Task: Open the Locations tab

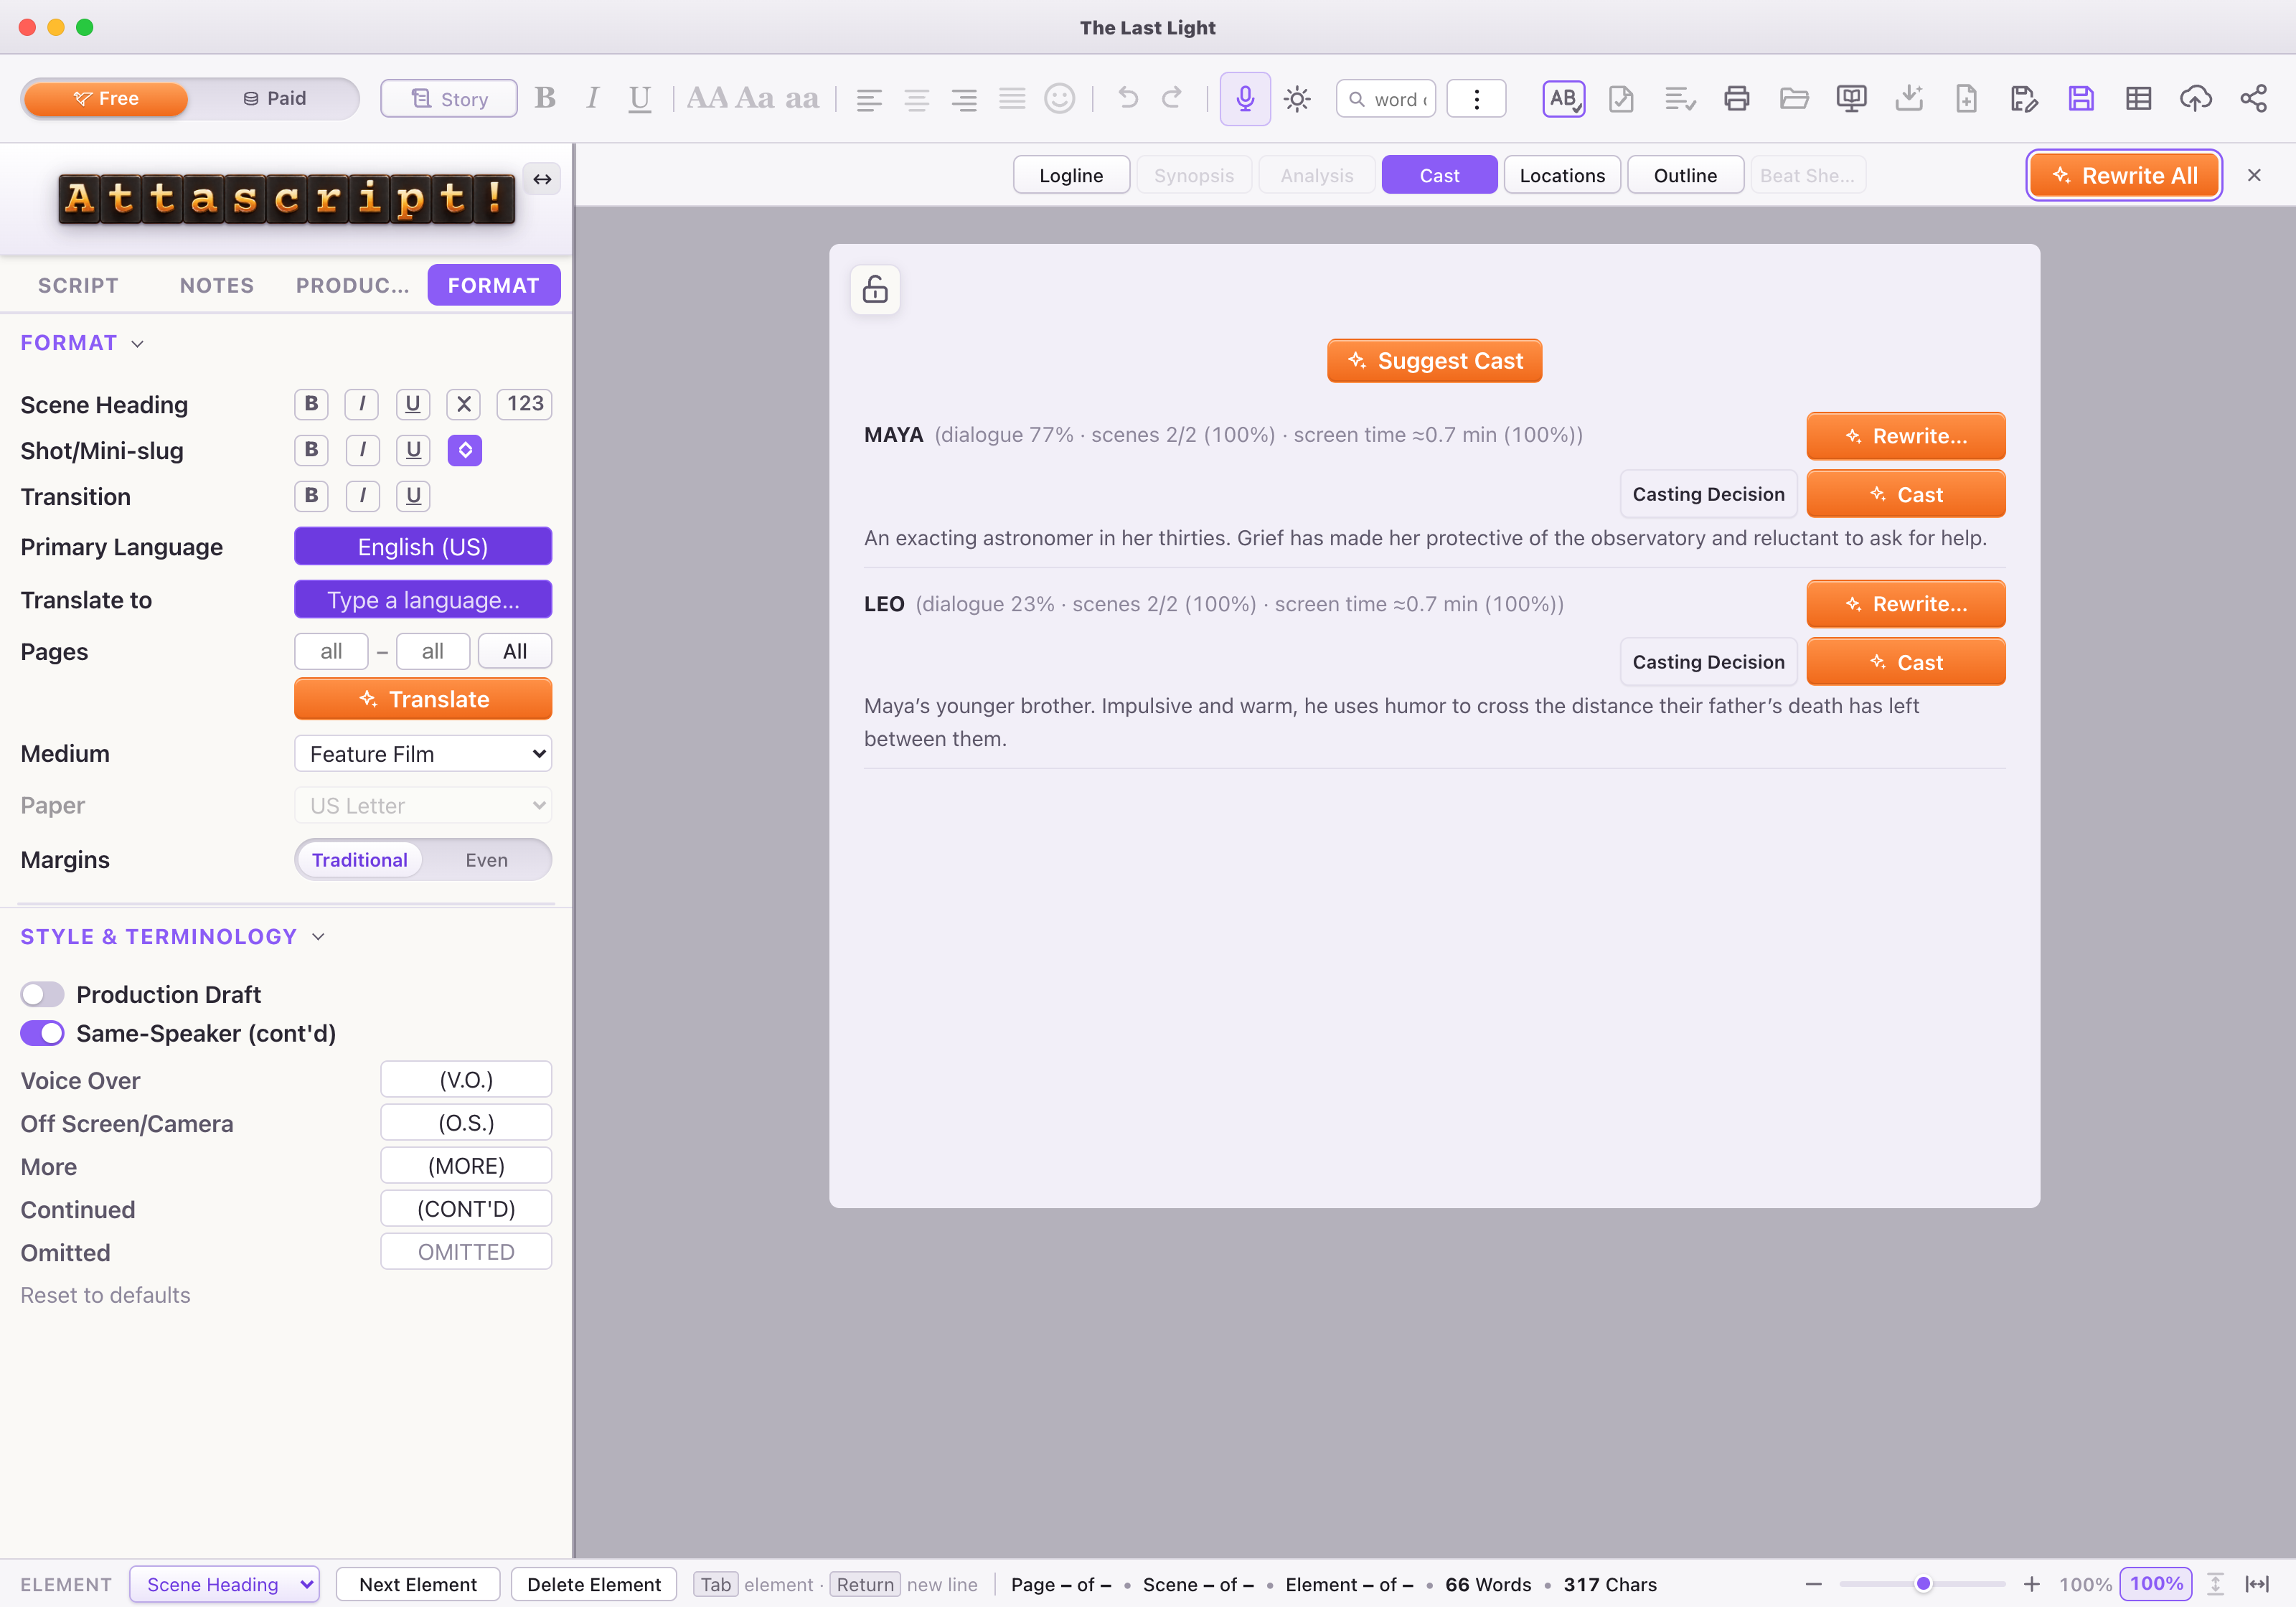Action: [x=1562, y=175]
